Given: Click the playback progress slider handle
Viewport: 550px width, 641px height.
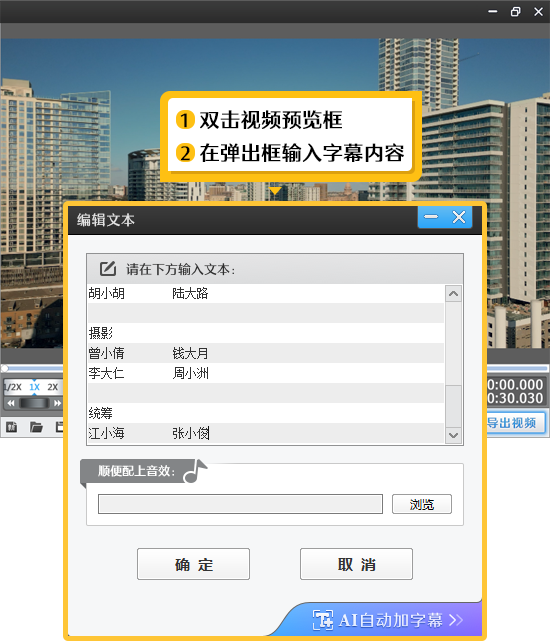Looking at the screenshot, I should (x=5, y=368).
